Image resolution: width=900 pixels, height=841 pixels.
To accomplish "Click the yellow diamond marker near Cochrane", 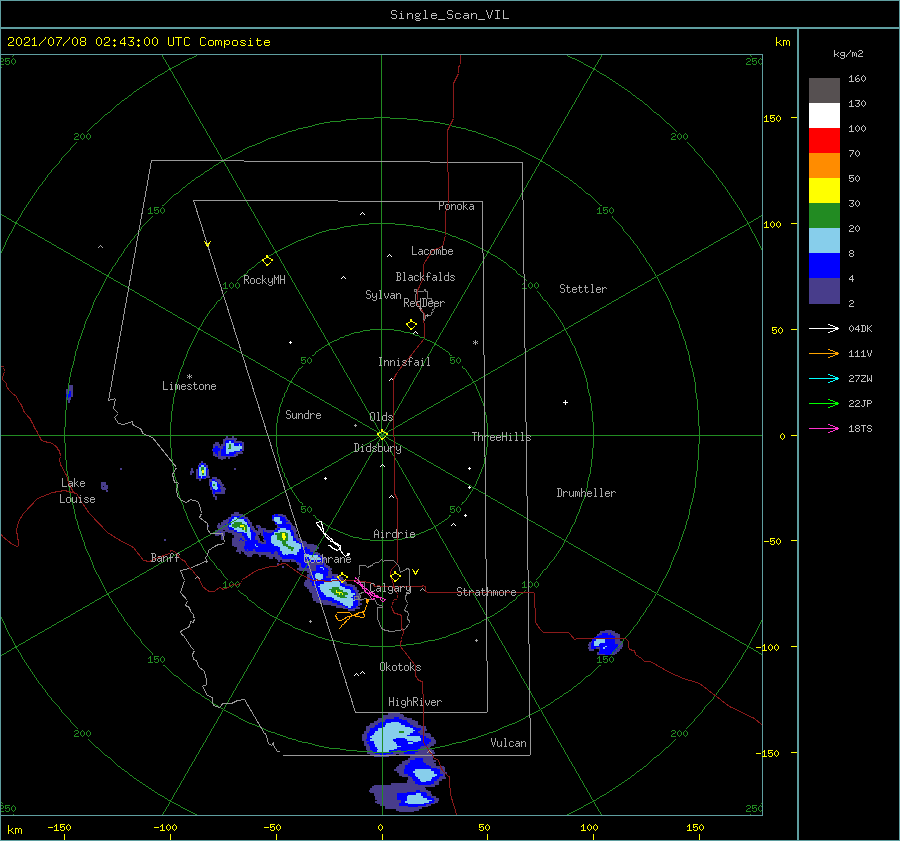I will (343, 577).
